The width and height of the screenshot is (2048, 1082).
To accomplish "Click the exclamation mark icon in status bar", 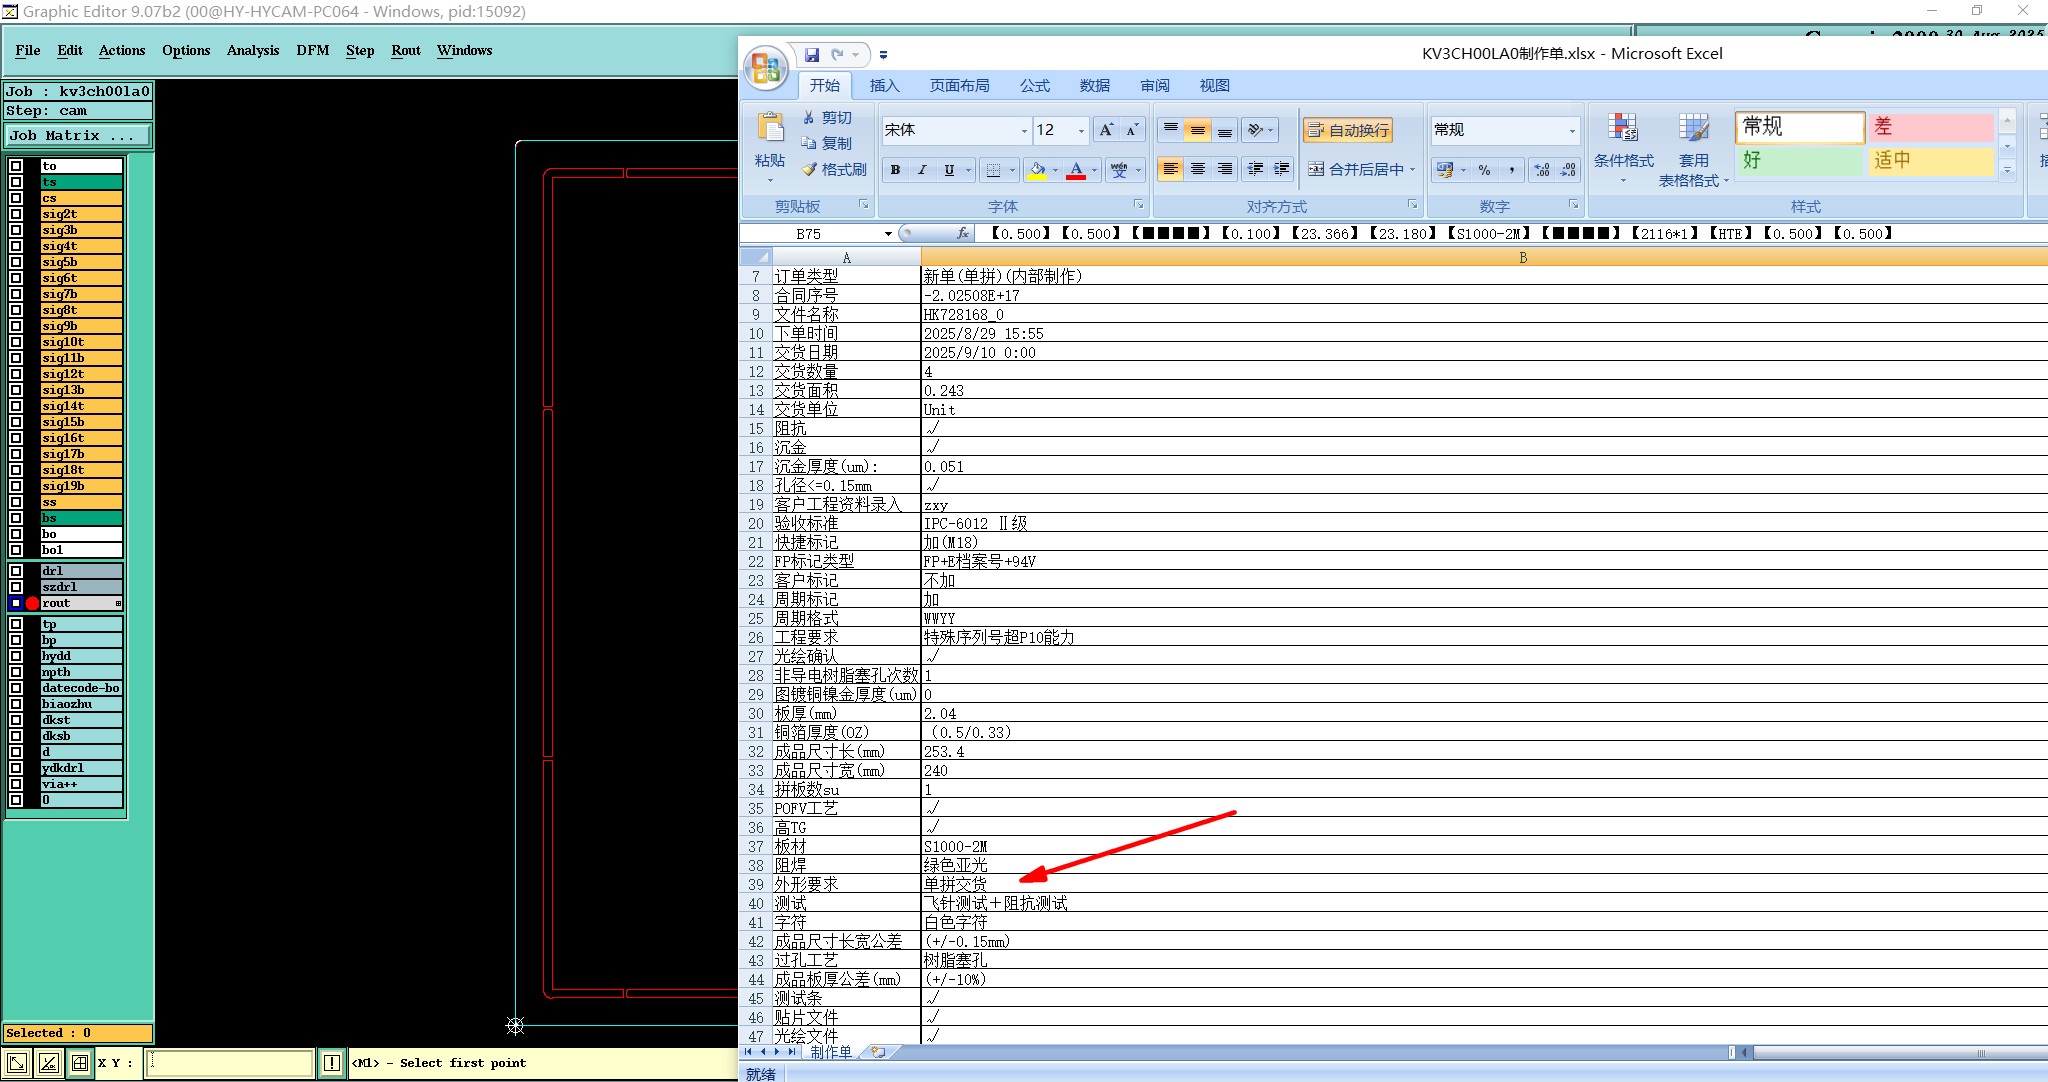I will [x=332, y=1063].
